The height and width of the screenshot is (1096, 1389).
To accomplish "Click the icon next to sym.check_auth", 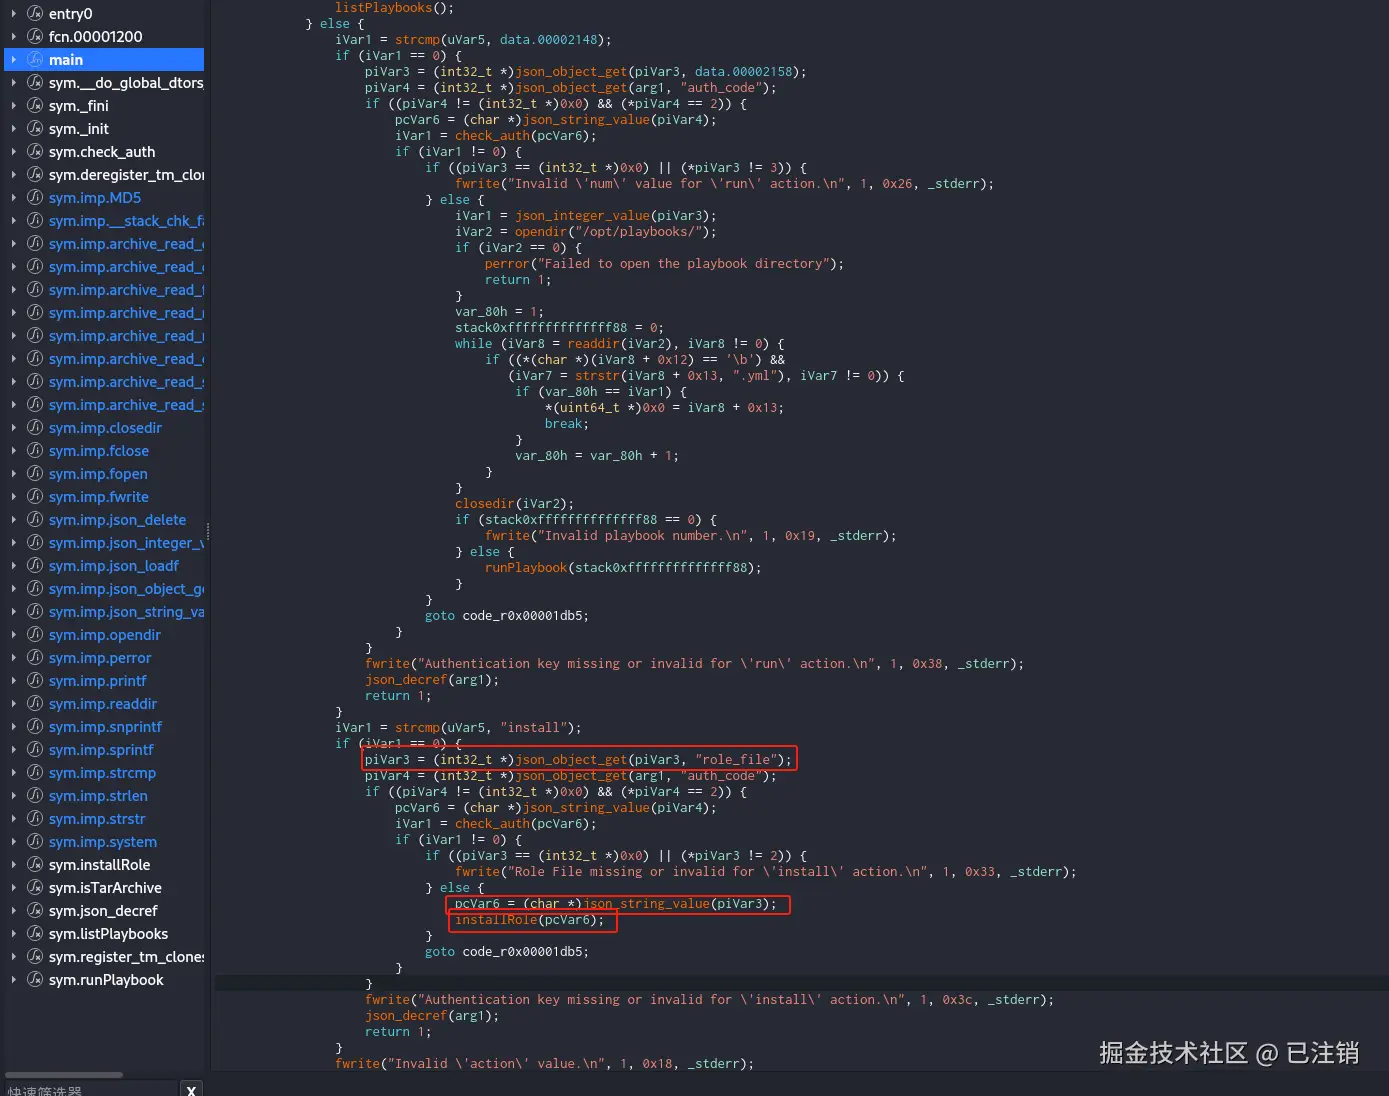I will 35,152.
